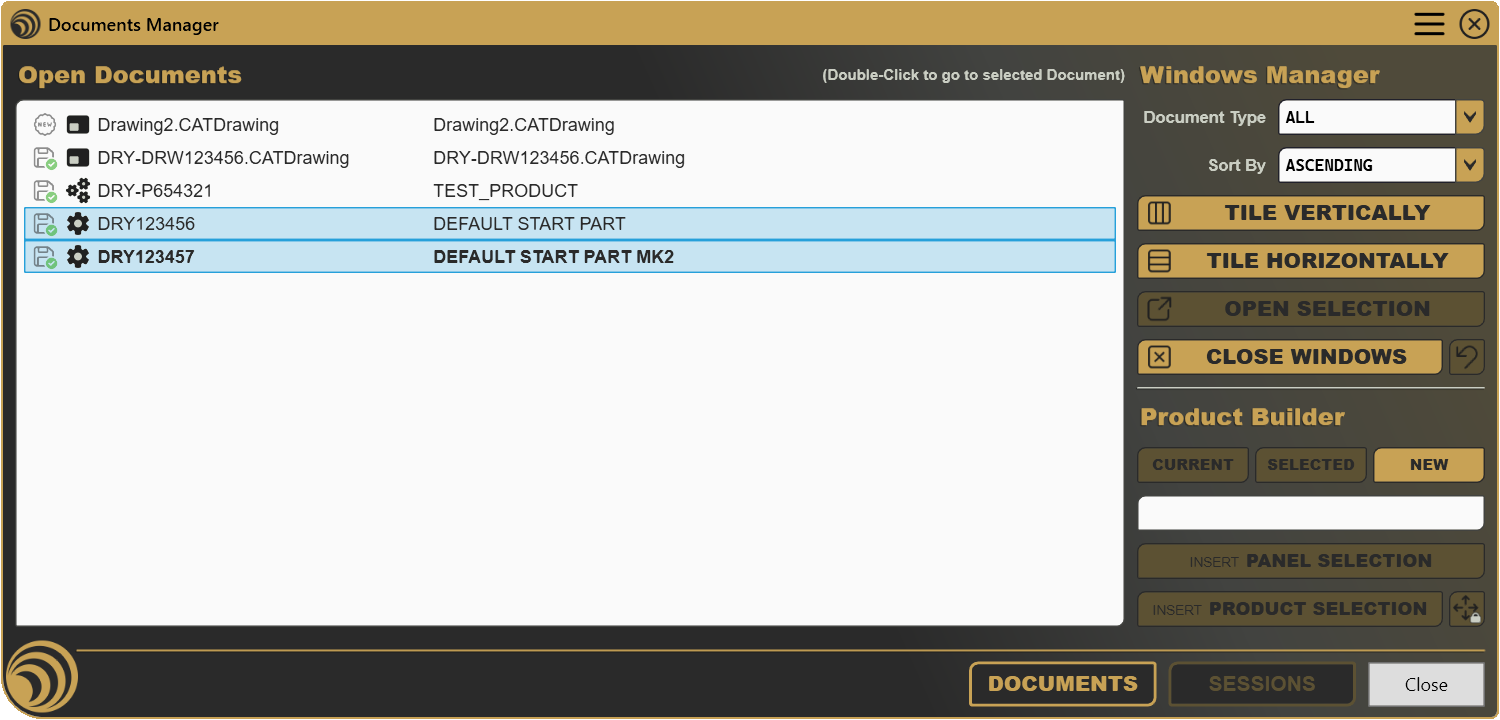
Task: Click the Product Builder name input field
Action: click(1311, 513)
